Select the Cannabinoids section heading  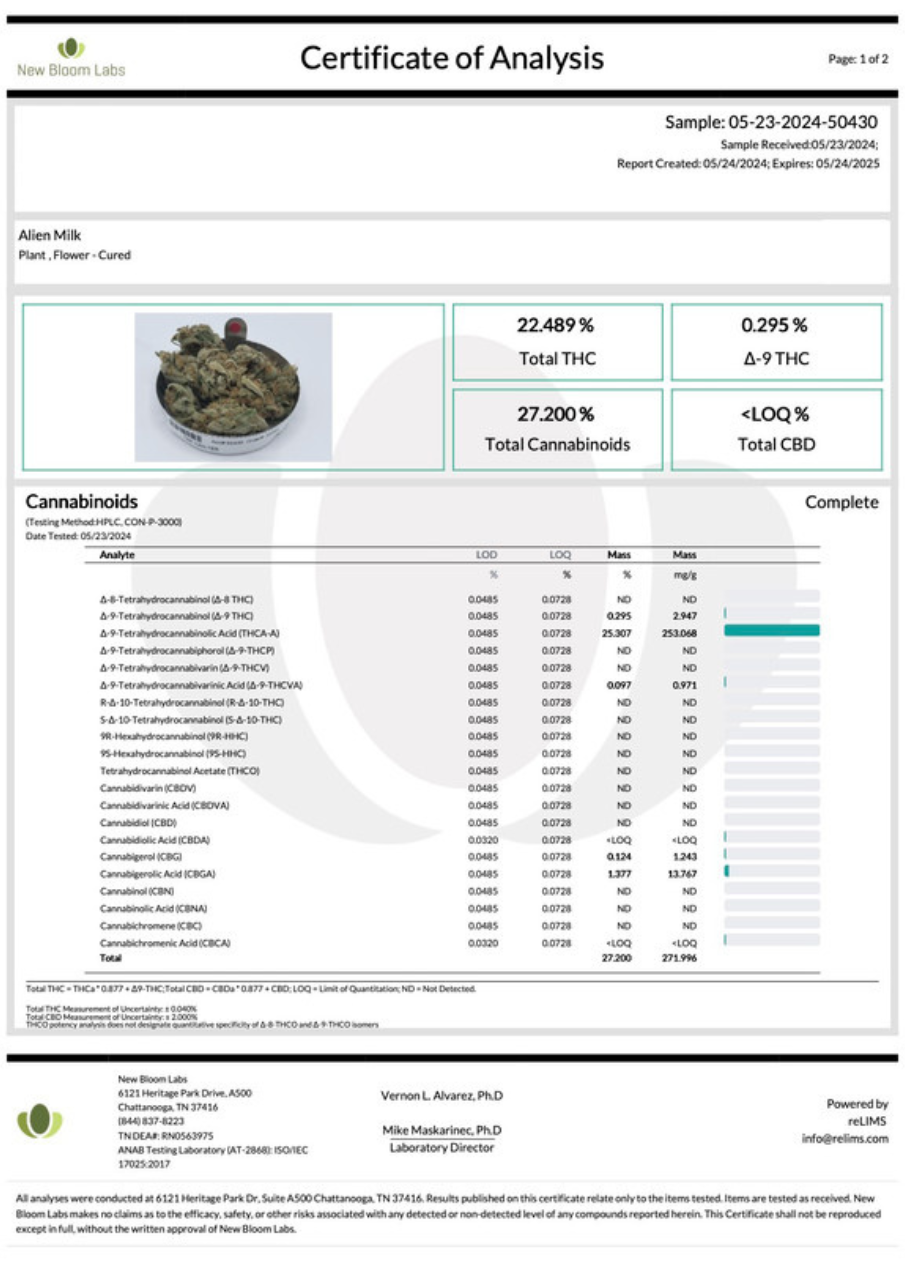81,502
